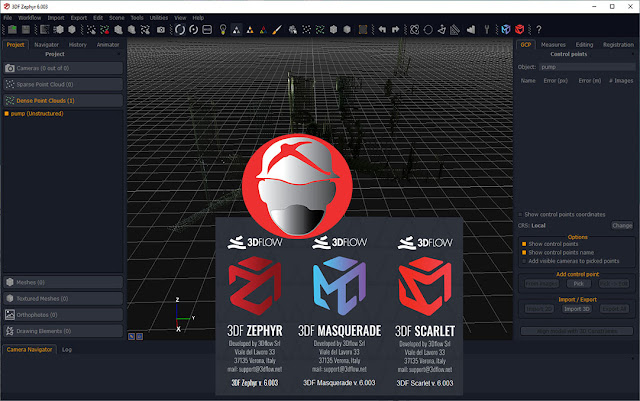Open the Tools menu
This screenshot has width=640, height=401.
(x=137, y=18)
